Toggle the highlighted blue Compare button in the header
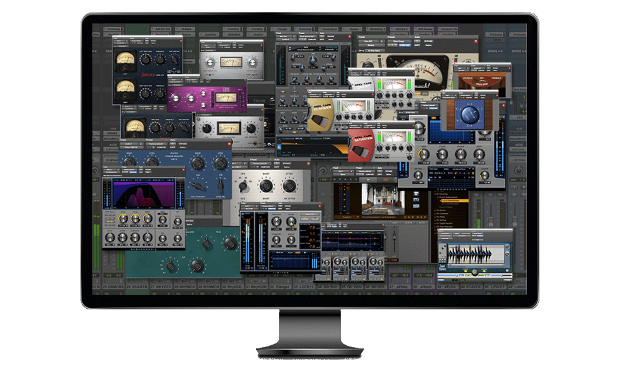Image resolution: width=620 pixels, height=372 pixels. pos(404,45)
